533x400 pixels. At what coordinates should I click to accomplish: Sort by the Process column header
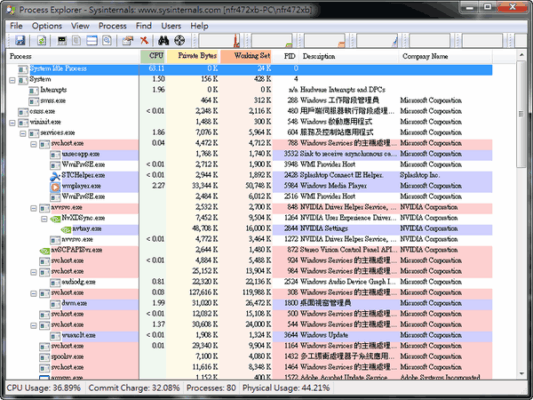[73, 56]
